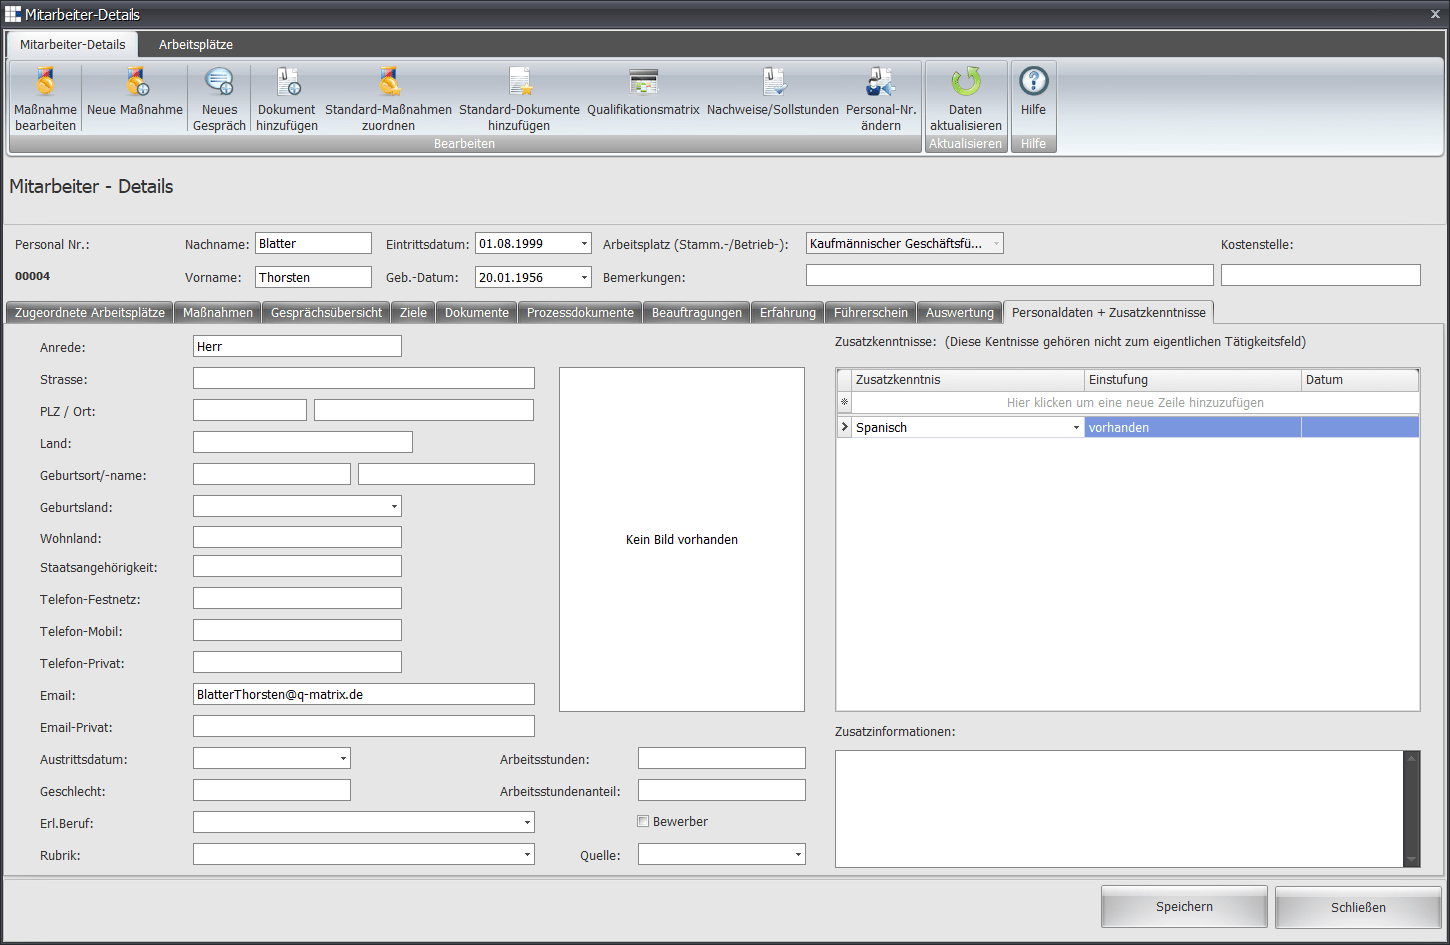Click Nachweise/Sollstunden icon

click(773, 83)
